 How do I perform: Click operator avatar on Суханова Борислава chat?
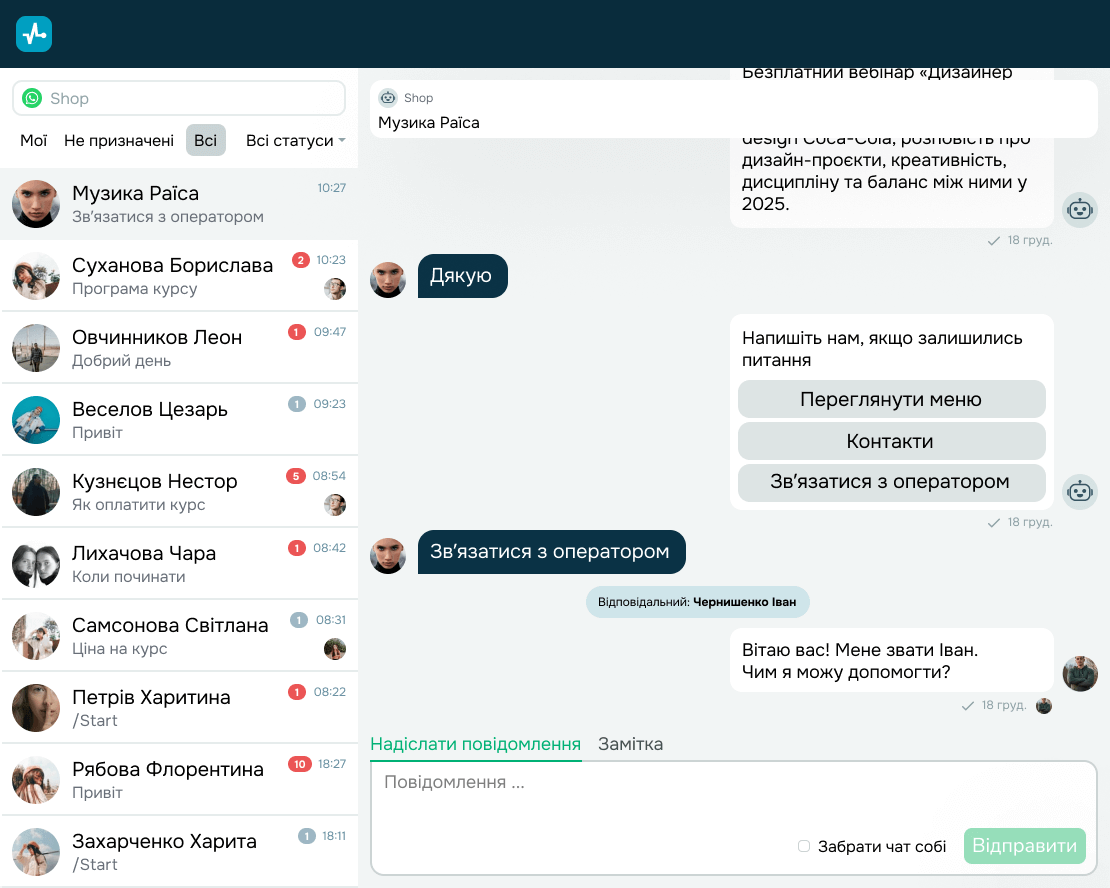point(335,288)
